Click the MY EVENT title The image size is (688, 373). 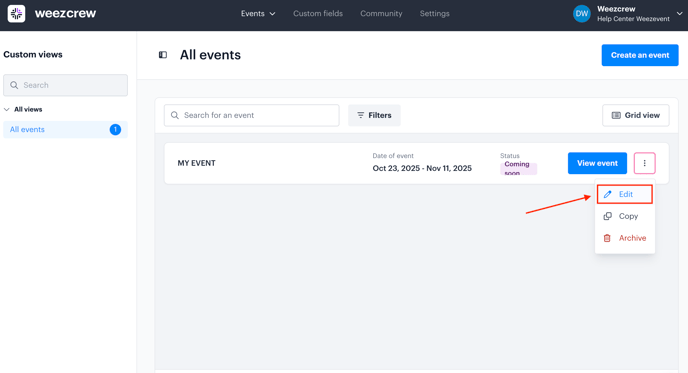coord(197,163)
